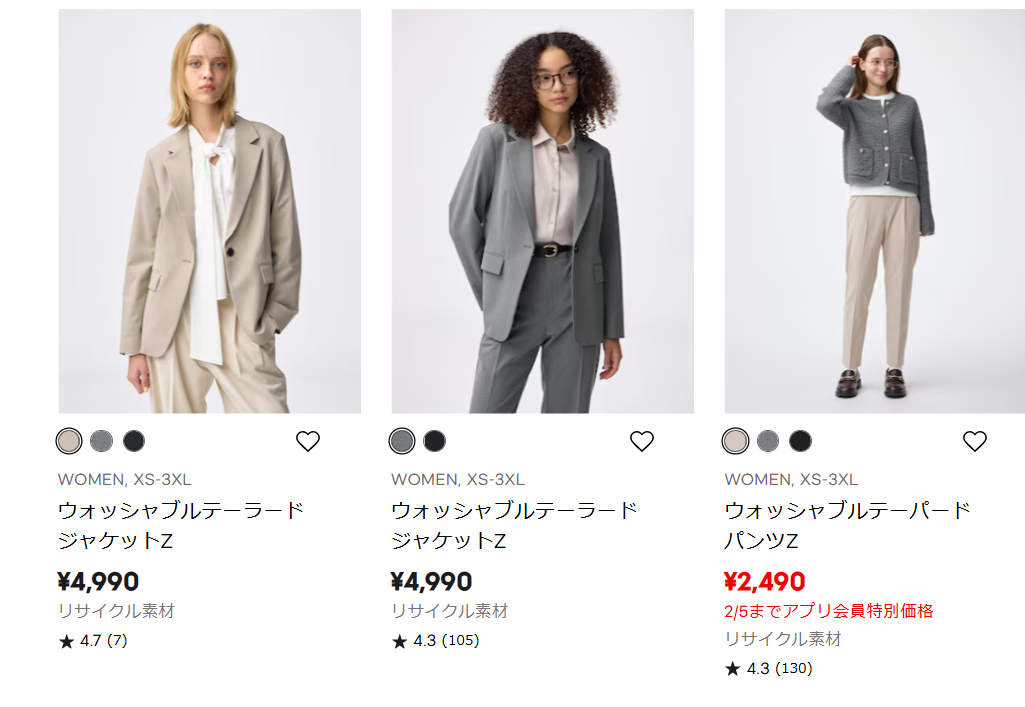Choose black swatch on second jacket
This screenshot has width=1025, height=707.
pyautogui.click(x=434, y=441)
